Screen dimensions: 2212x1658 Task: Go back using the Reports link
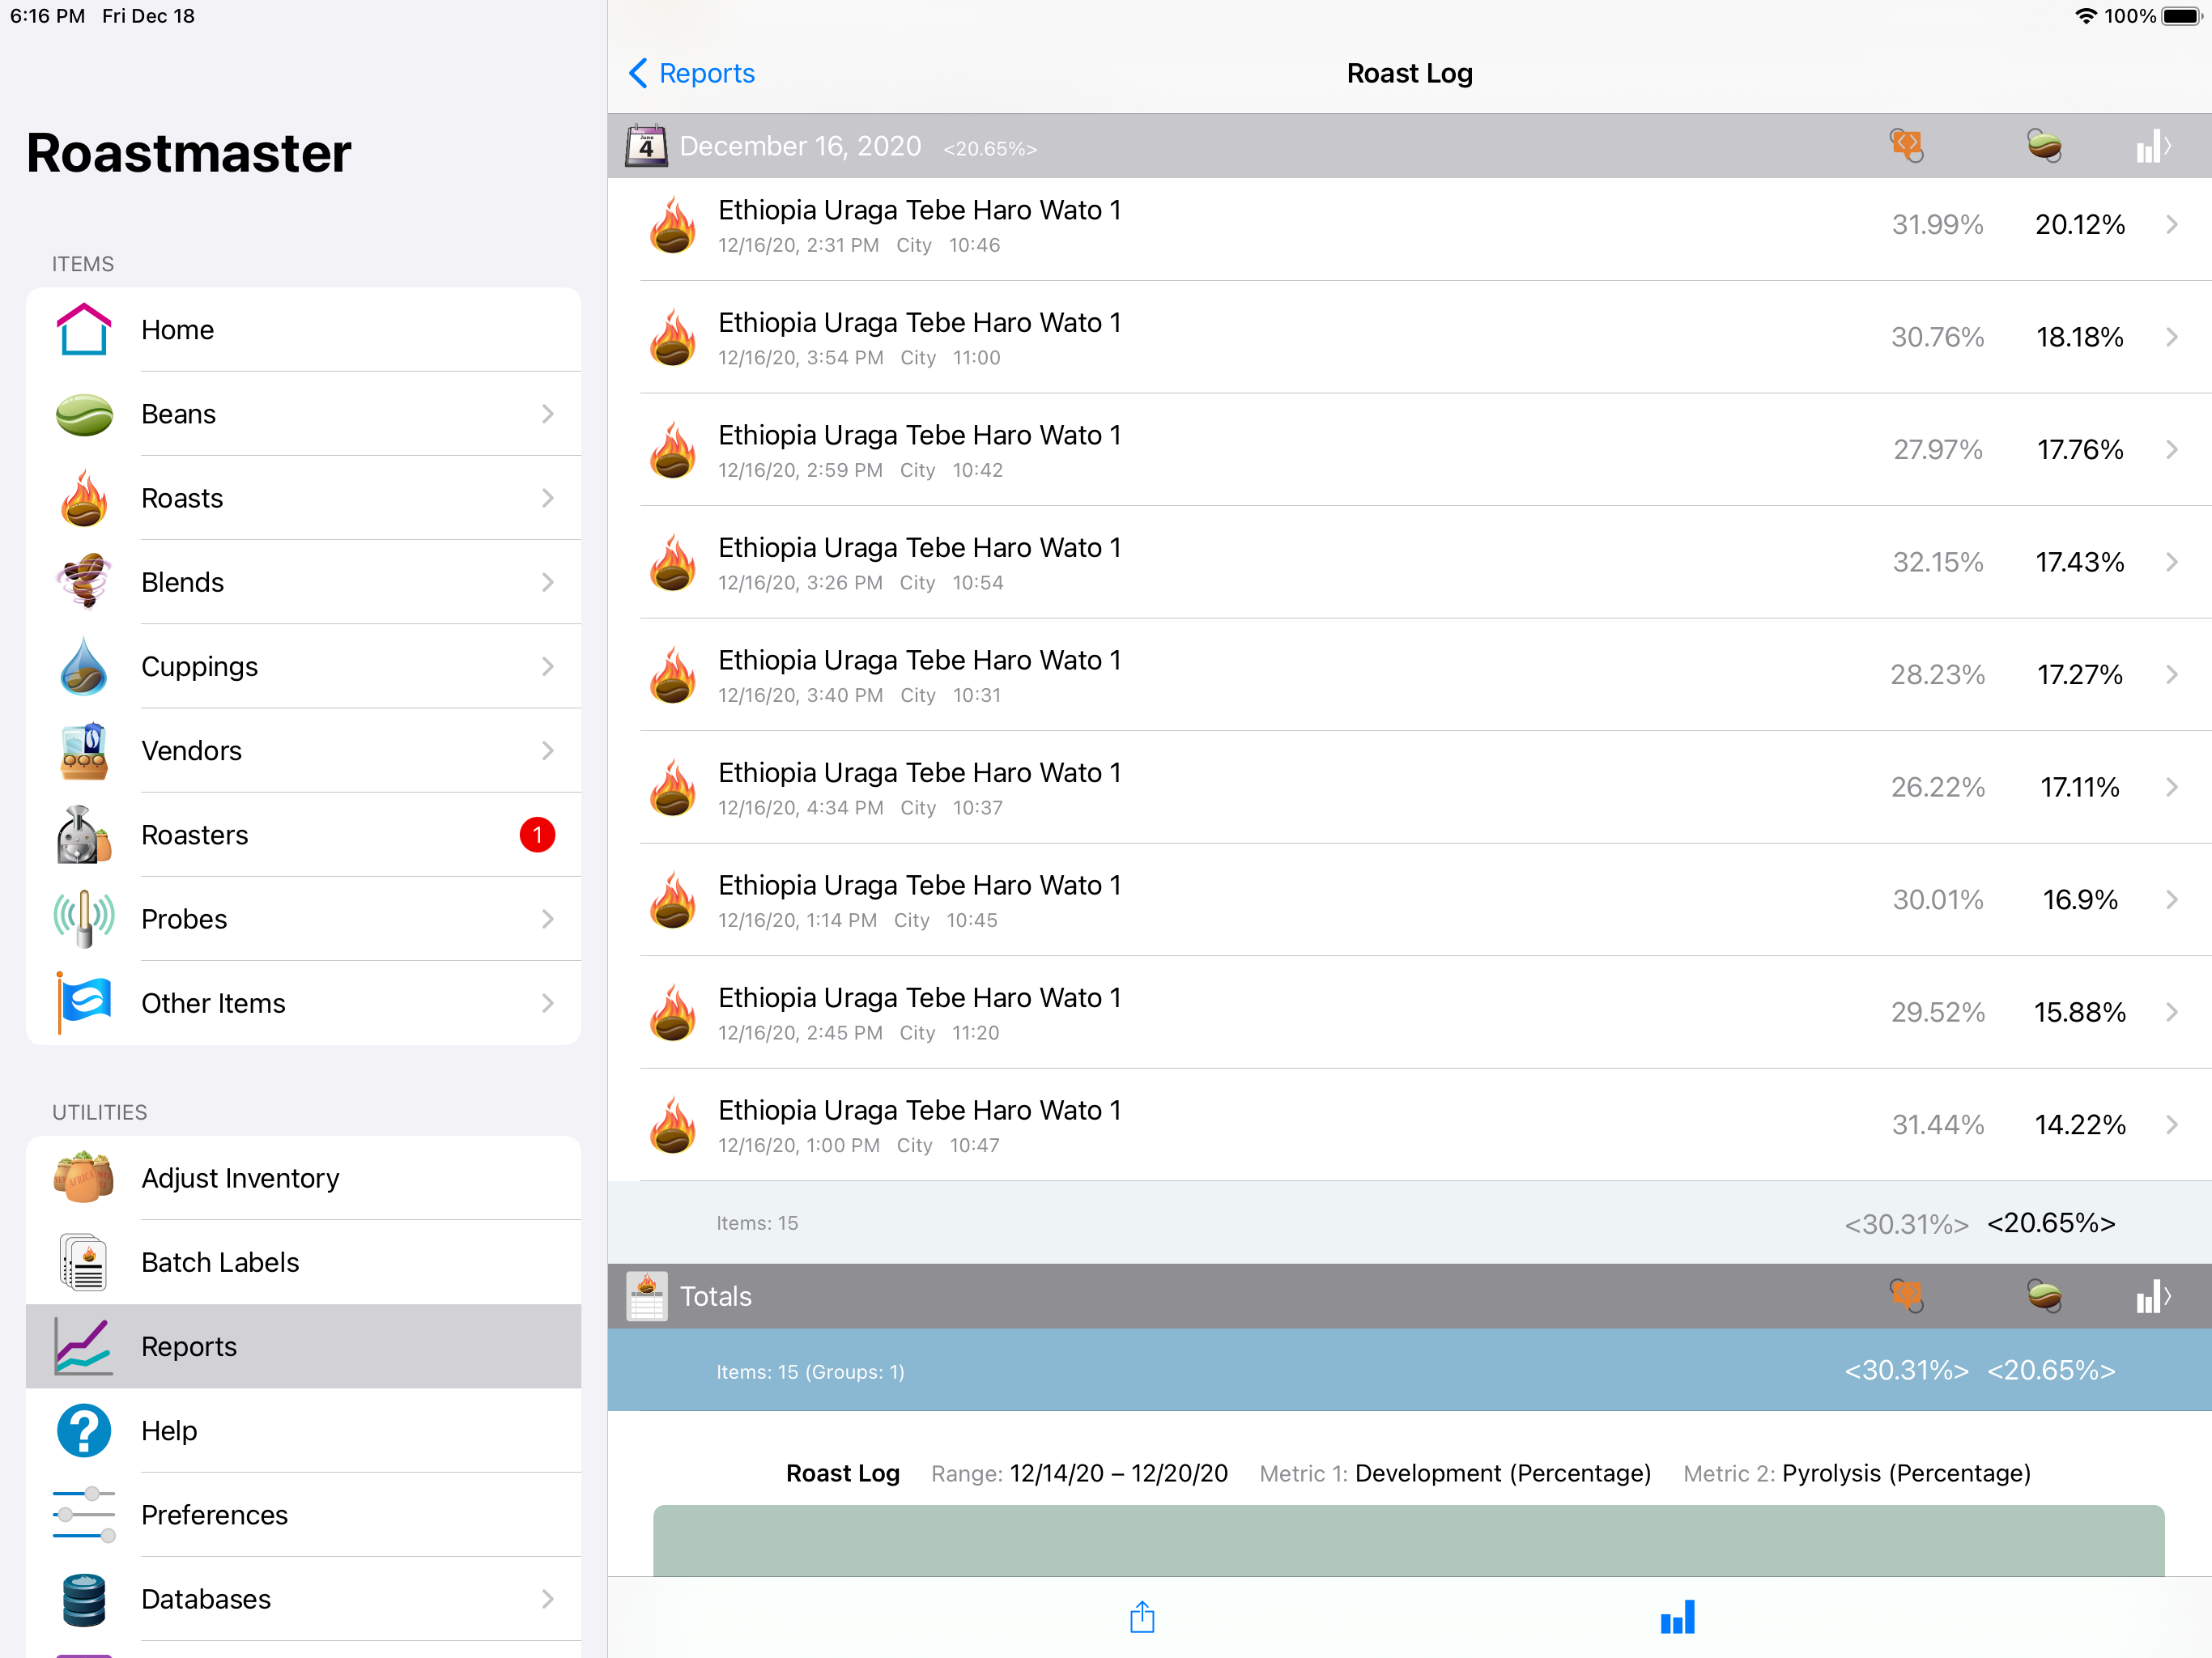[692, 73]
